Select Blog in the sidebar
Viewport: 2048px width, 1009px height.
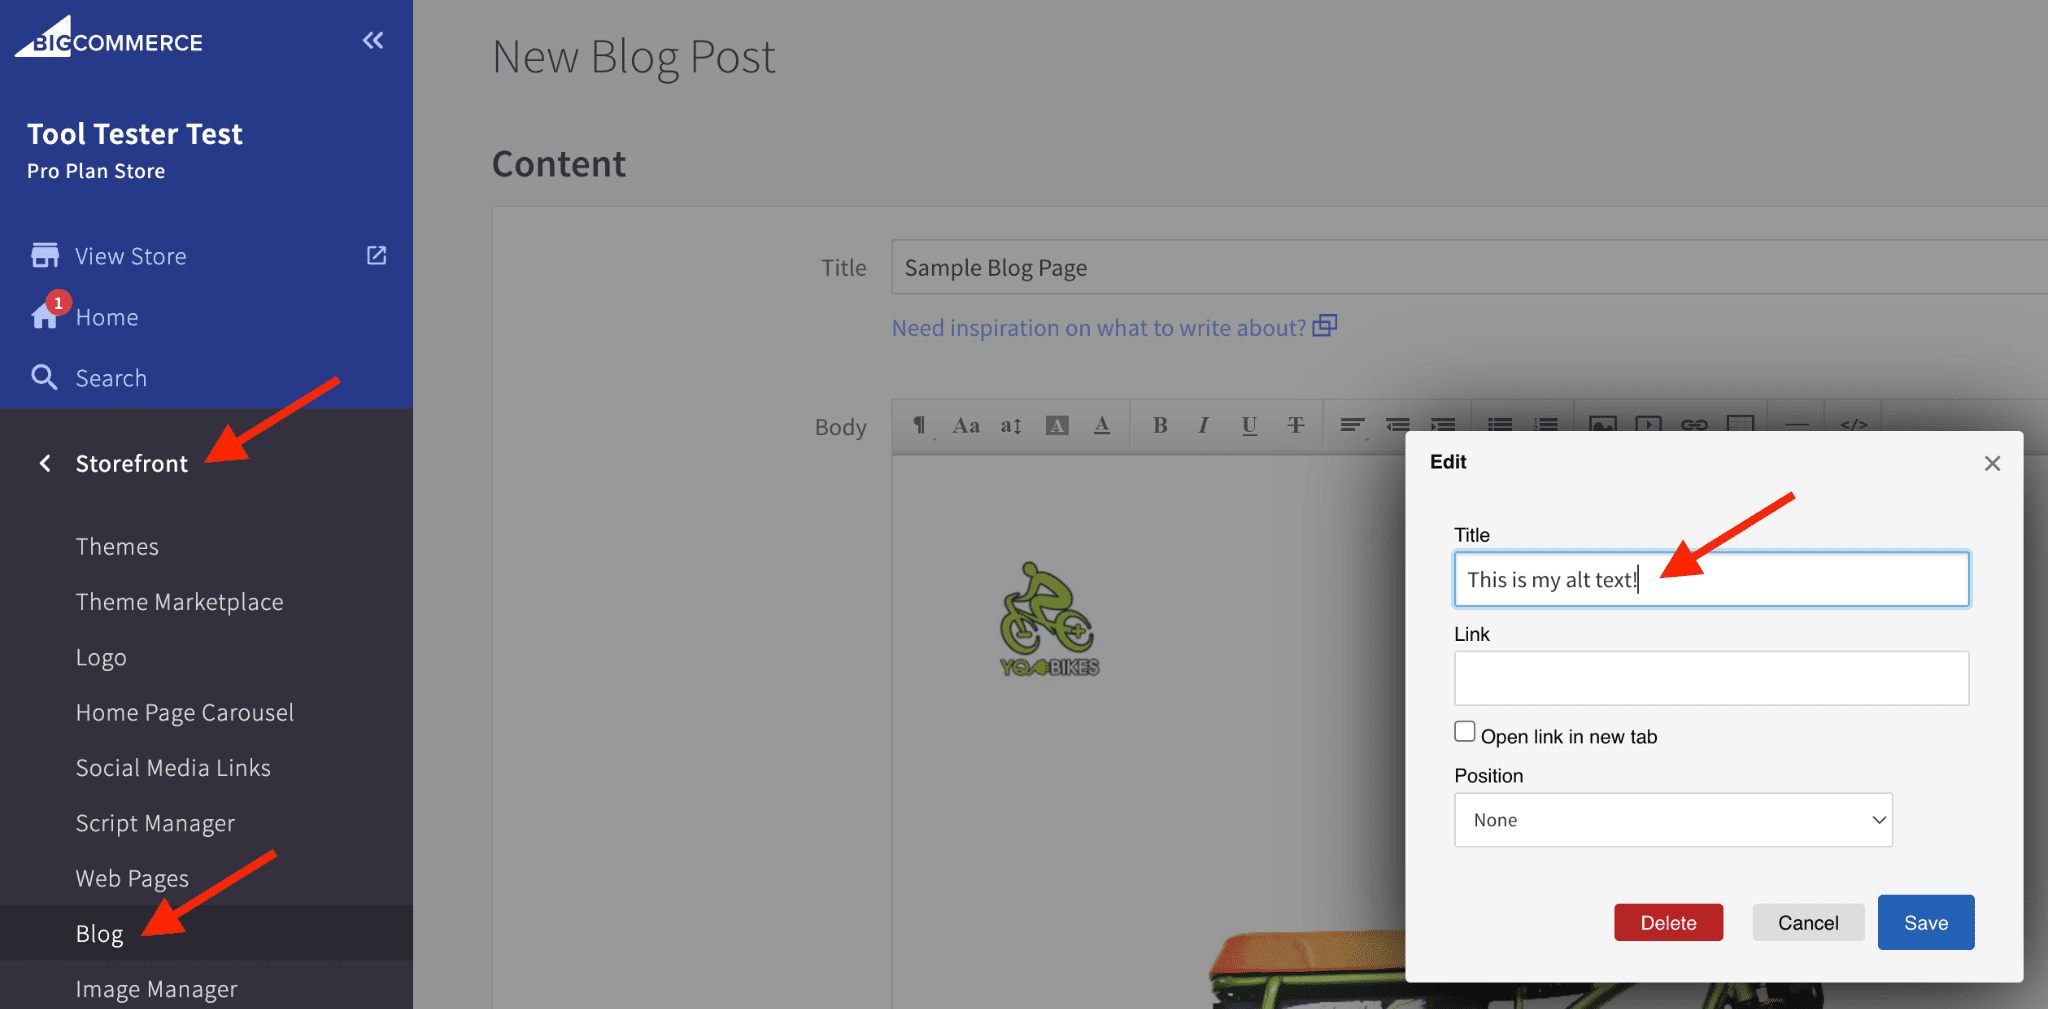click(100, 934)
